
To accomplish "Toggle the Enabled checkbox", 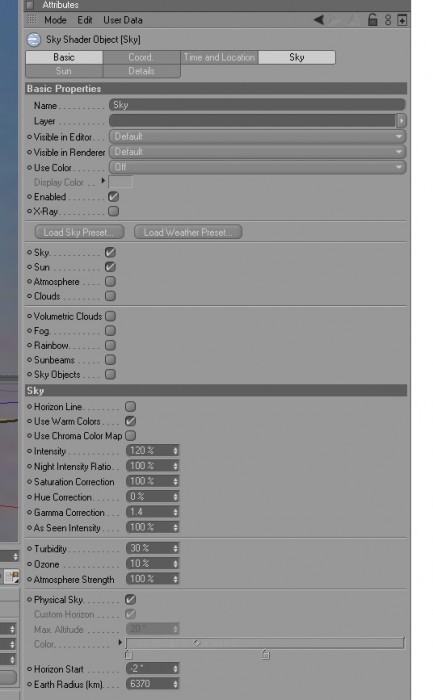I will point(113,196).
